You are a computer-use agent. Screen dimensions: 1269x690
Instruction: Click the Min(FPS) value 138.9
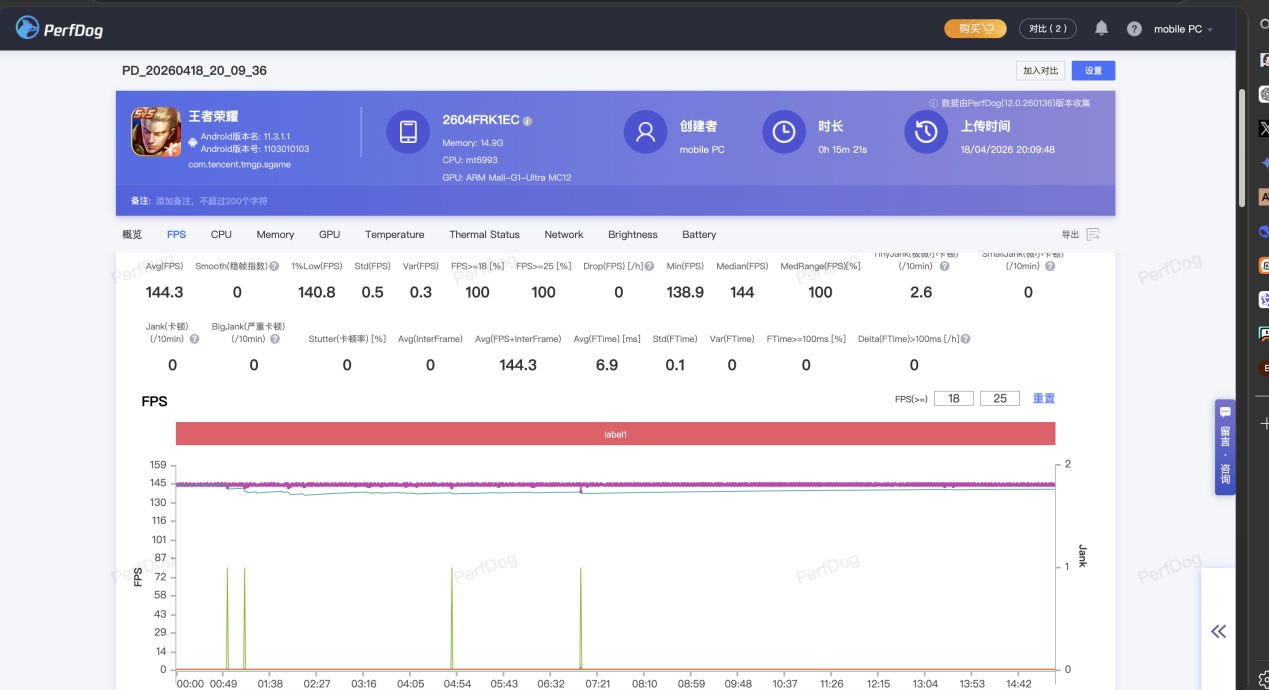(685, 292)
